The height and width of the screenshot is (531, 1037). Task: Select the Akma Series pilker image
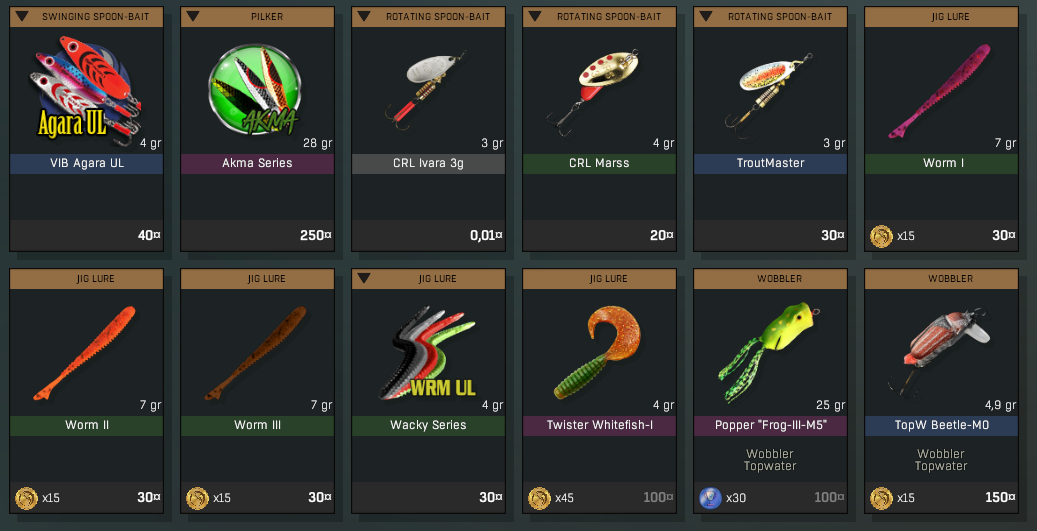click(256, 90)
